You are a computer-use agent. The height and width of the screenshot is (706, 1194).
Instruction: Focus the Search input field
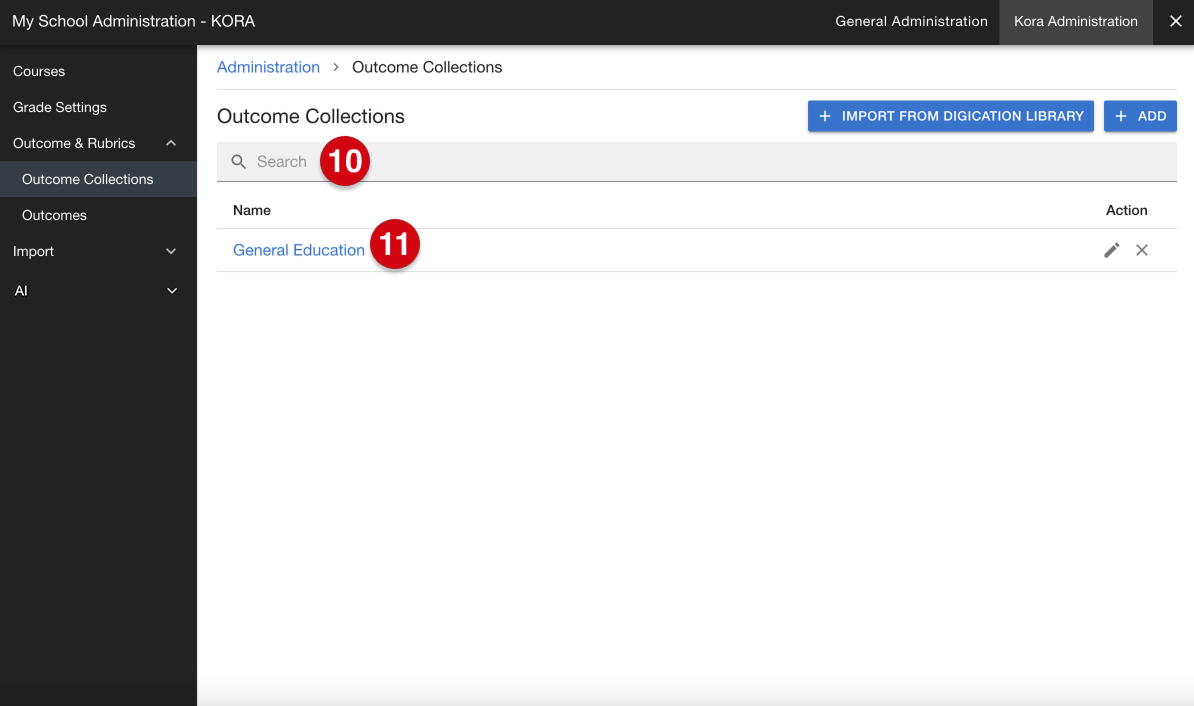pyautogui.click(x=696, y=161)
